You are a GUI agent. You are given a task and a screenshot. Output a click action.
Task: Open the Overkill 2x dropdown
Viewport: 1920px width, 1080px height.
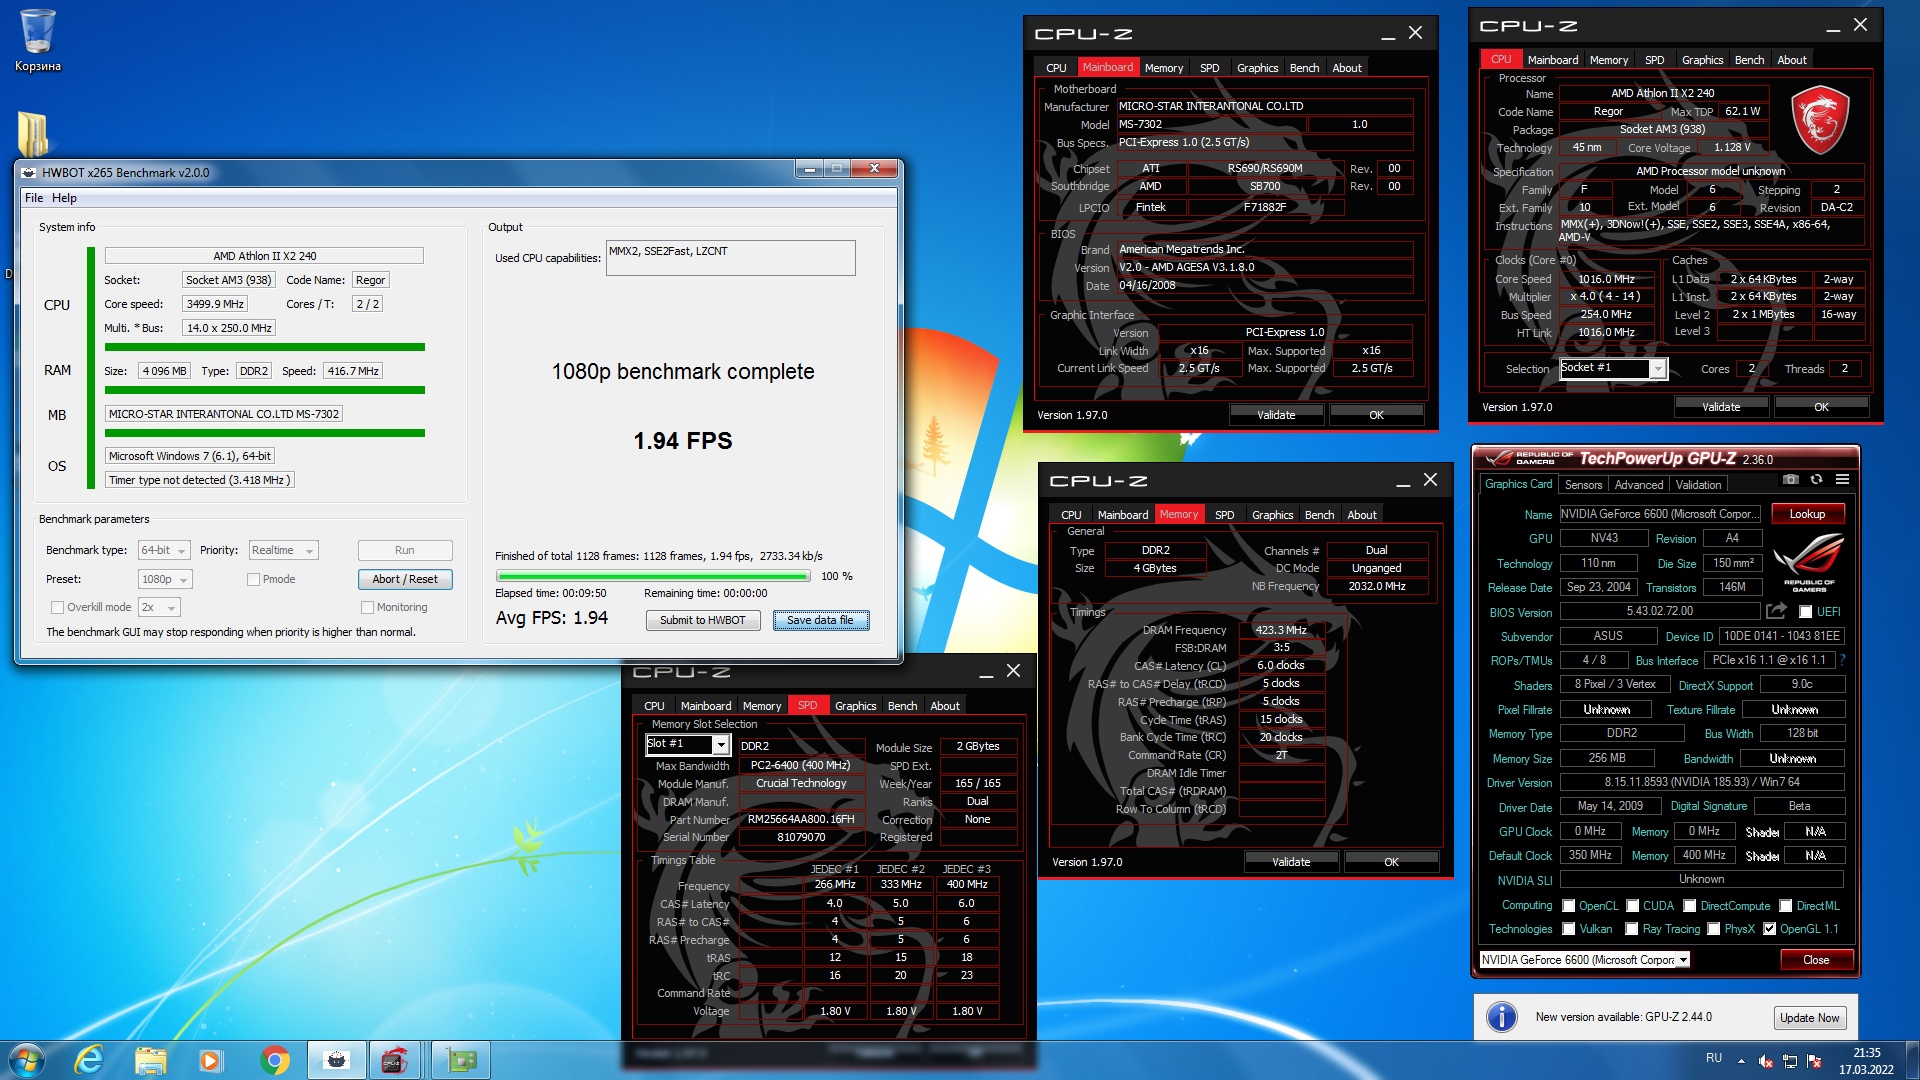(x=159, y=607)
